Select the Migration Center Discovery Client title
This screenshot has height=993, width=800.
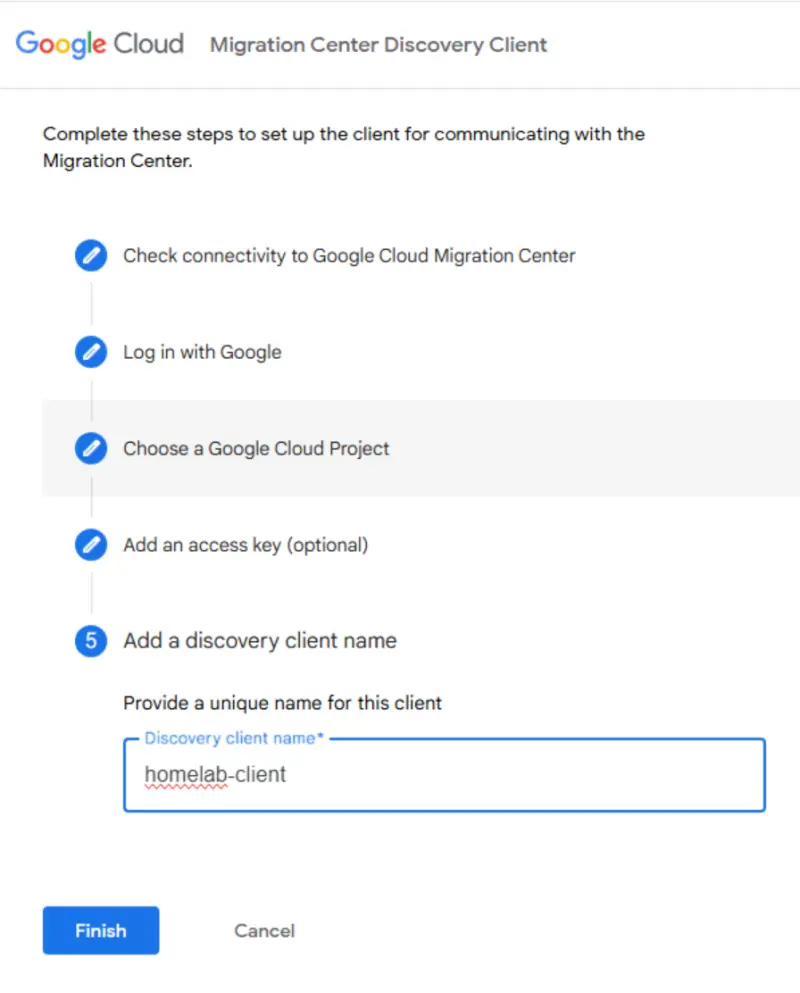378,45
